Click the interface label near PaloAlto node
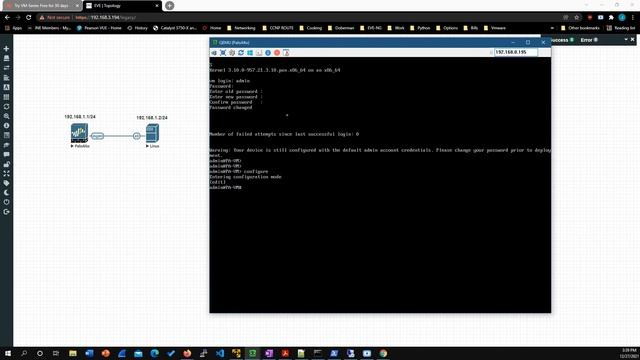 pos(97,136)
